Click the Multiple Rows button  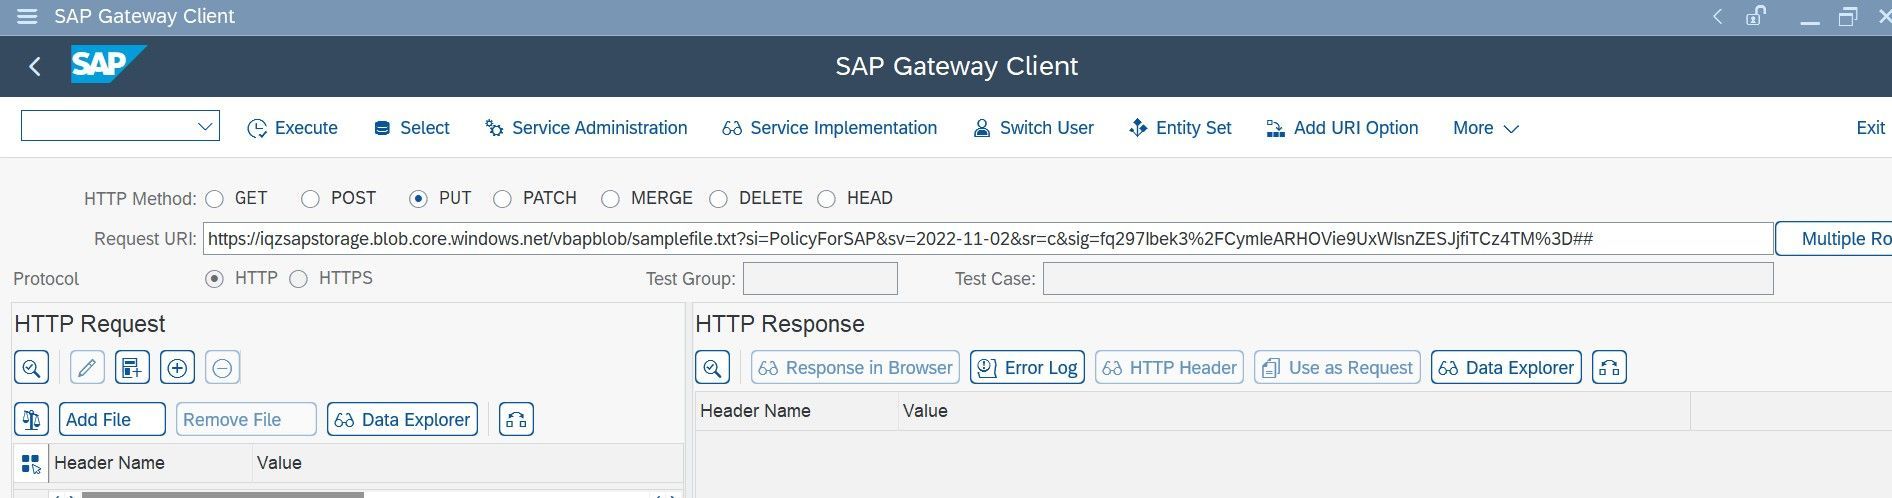[x=1836, y=239]
